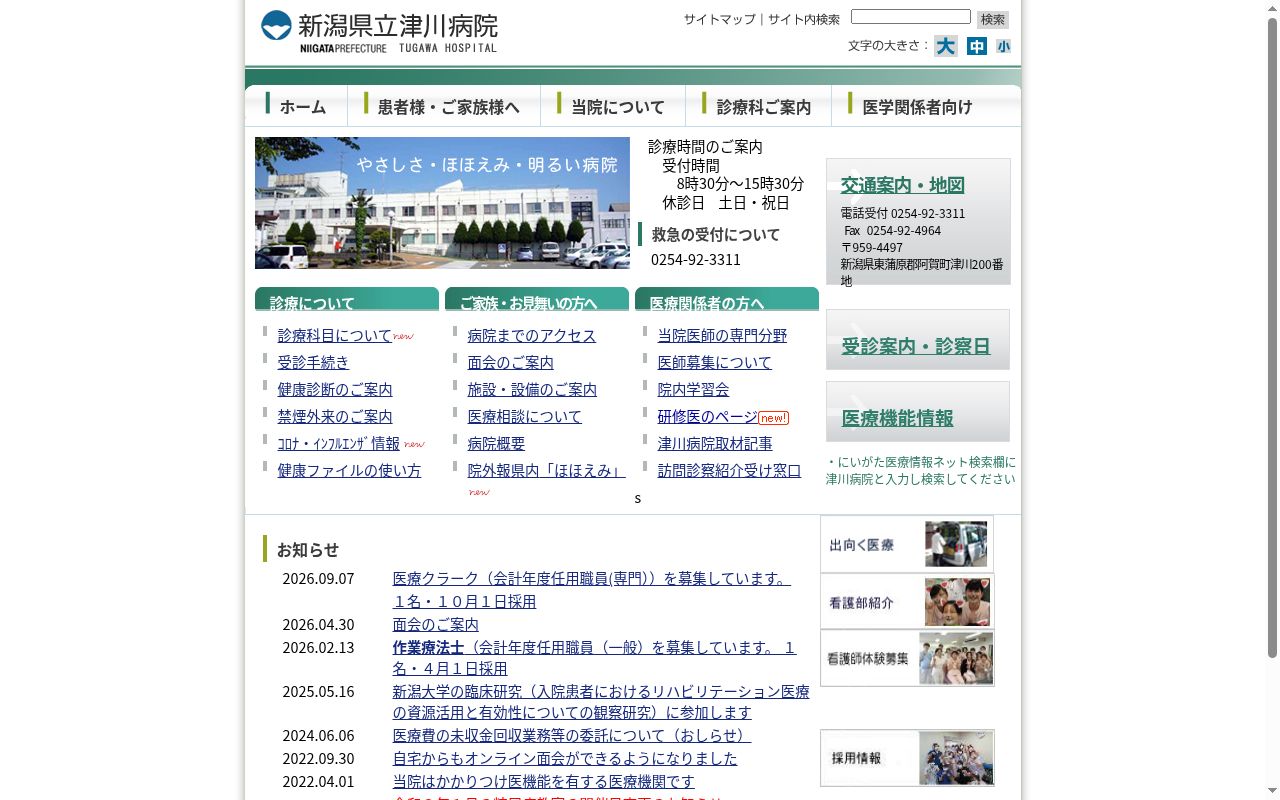This screenshot has width=1280, height=800.
Task: Open the サイトマップ link
Action: click(x=720, y=19)
